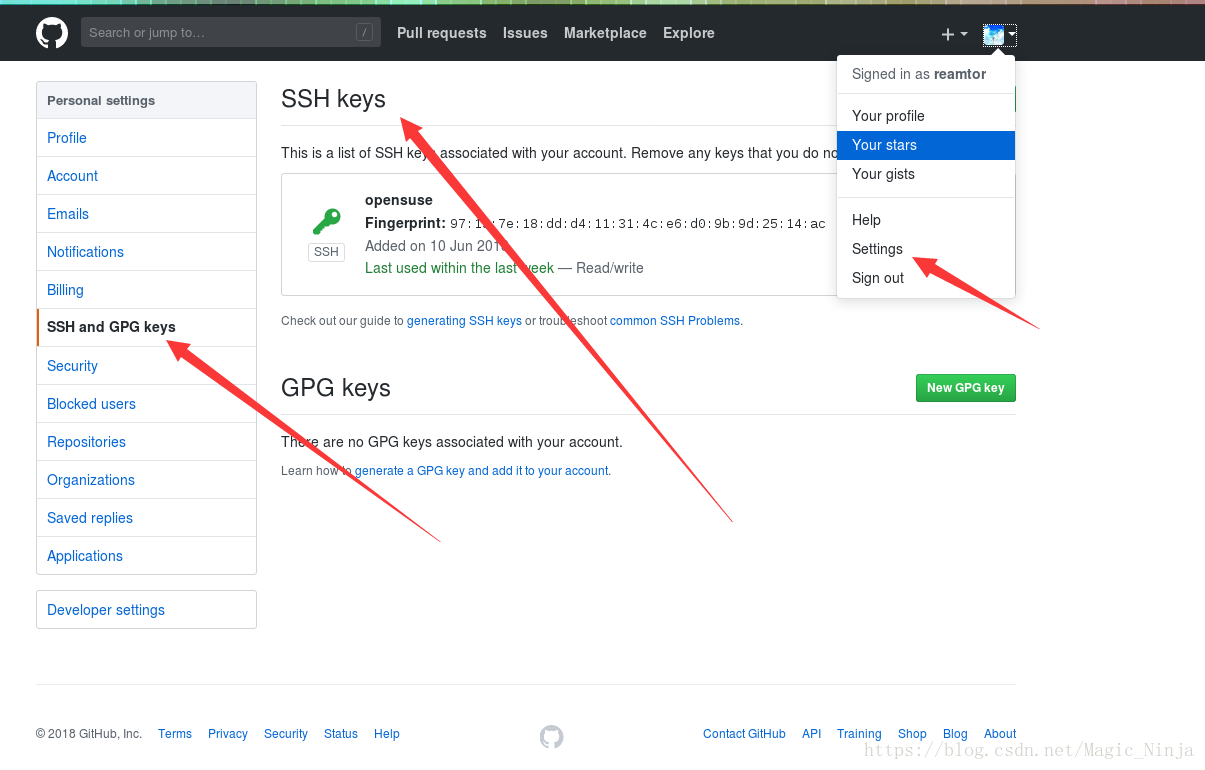Viewport: 1205px width, 770px height.
Task: Select Explore in the header
Action: (689, 33)
